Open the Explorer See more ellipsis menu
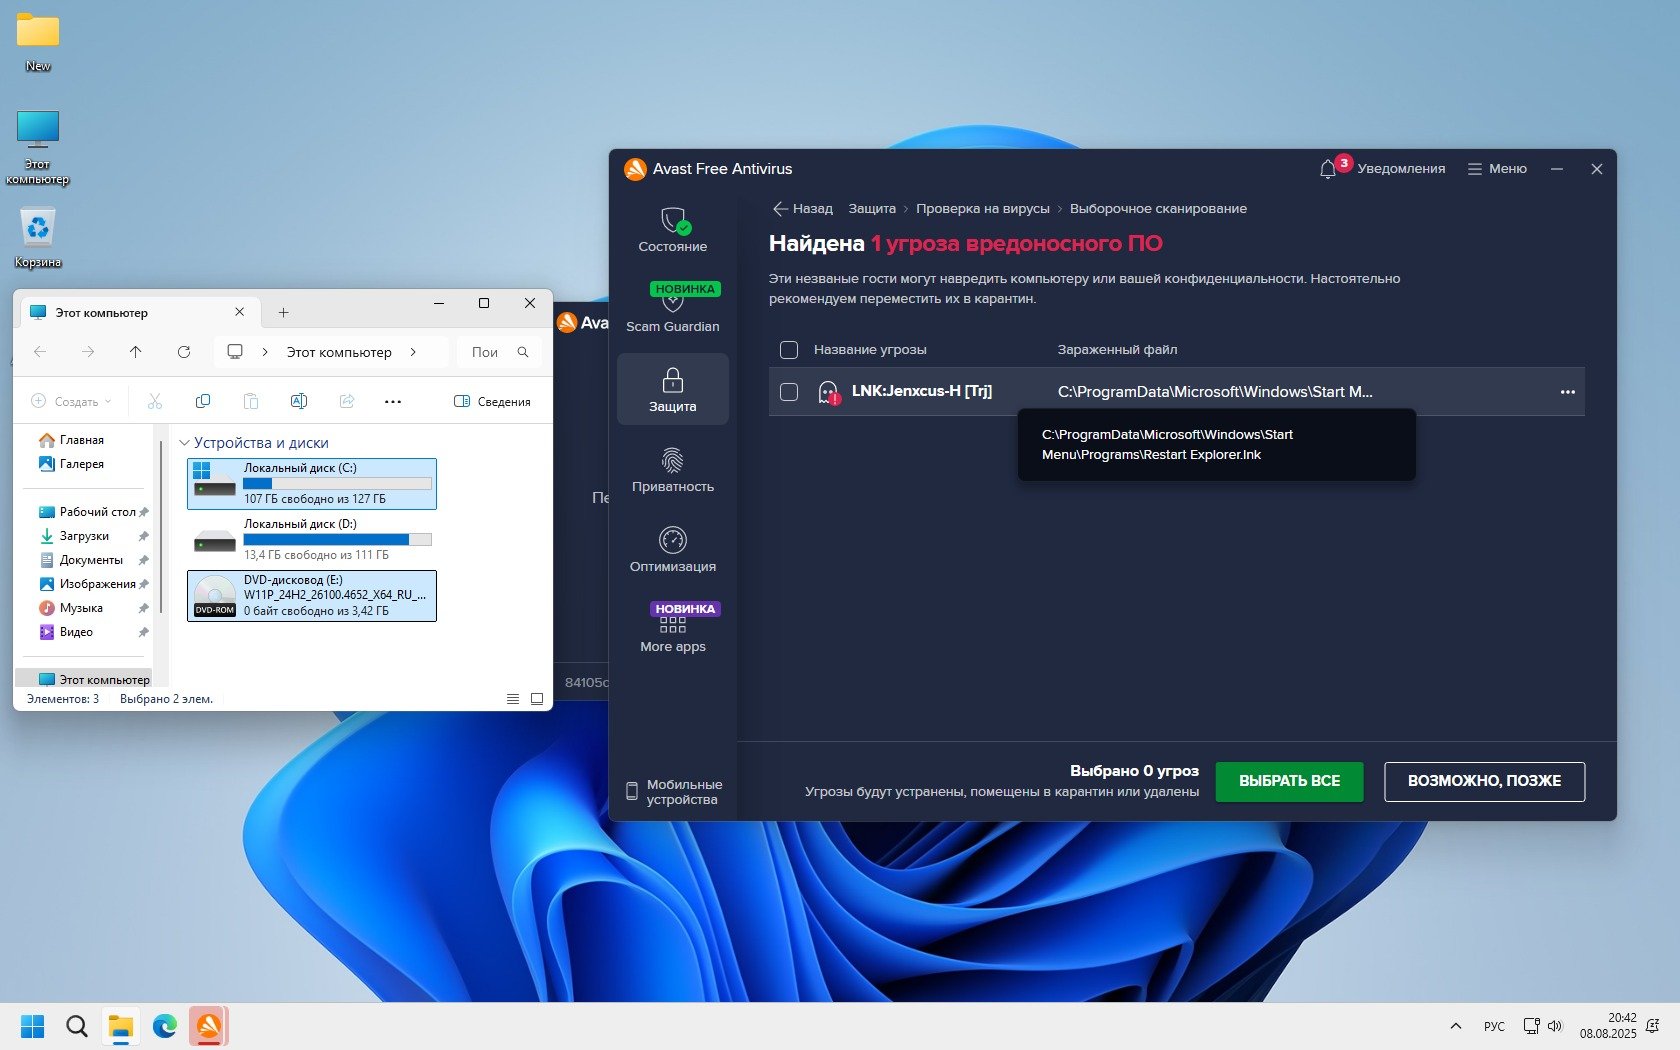 point(393,401)
